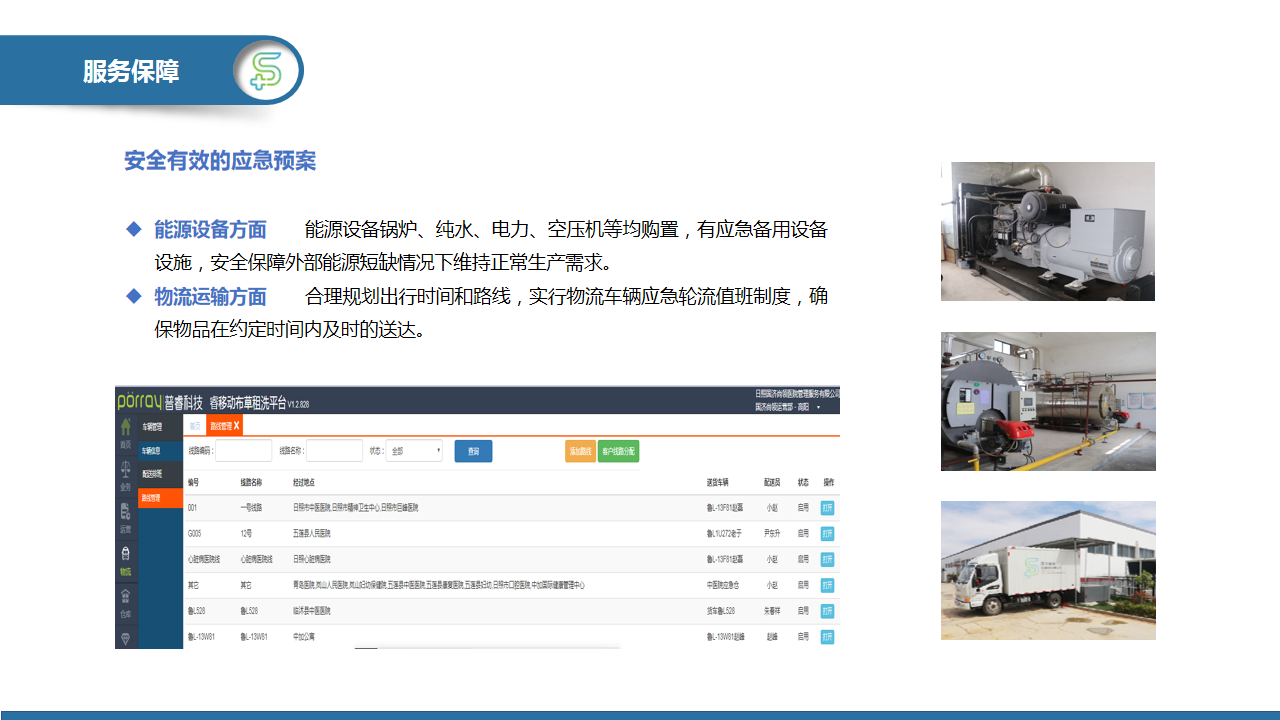Click 打开 button for route 001
The height and width of the screenshot is (720, 1280).
pos(827,507)
